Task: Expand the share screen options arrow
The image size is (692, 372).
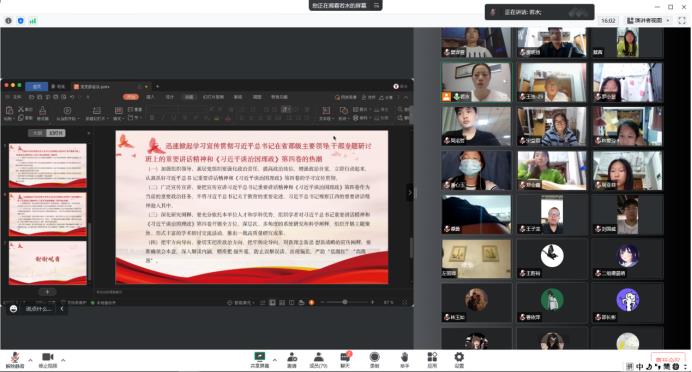Action: [x=275, y=360]
